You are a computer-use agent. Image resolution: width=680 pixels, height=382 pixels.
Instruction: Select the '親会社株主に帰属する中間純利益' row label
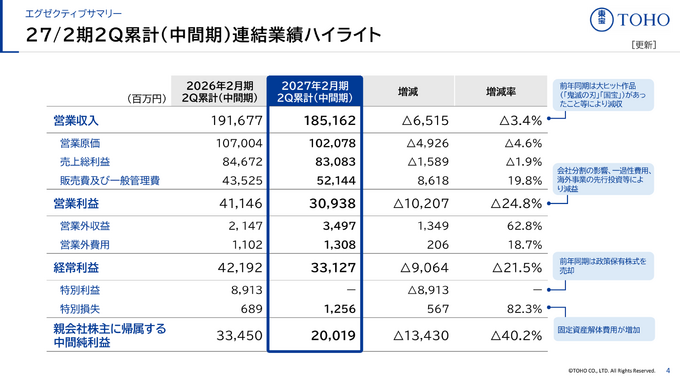(x=110, y=335)
